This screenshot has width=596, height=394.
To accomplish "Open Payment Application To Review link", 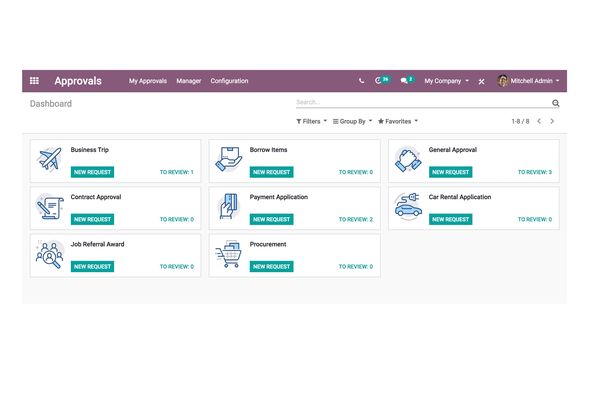I will (356, 219).
